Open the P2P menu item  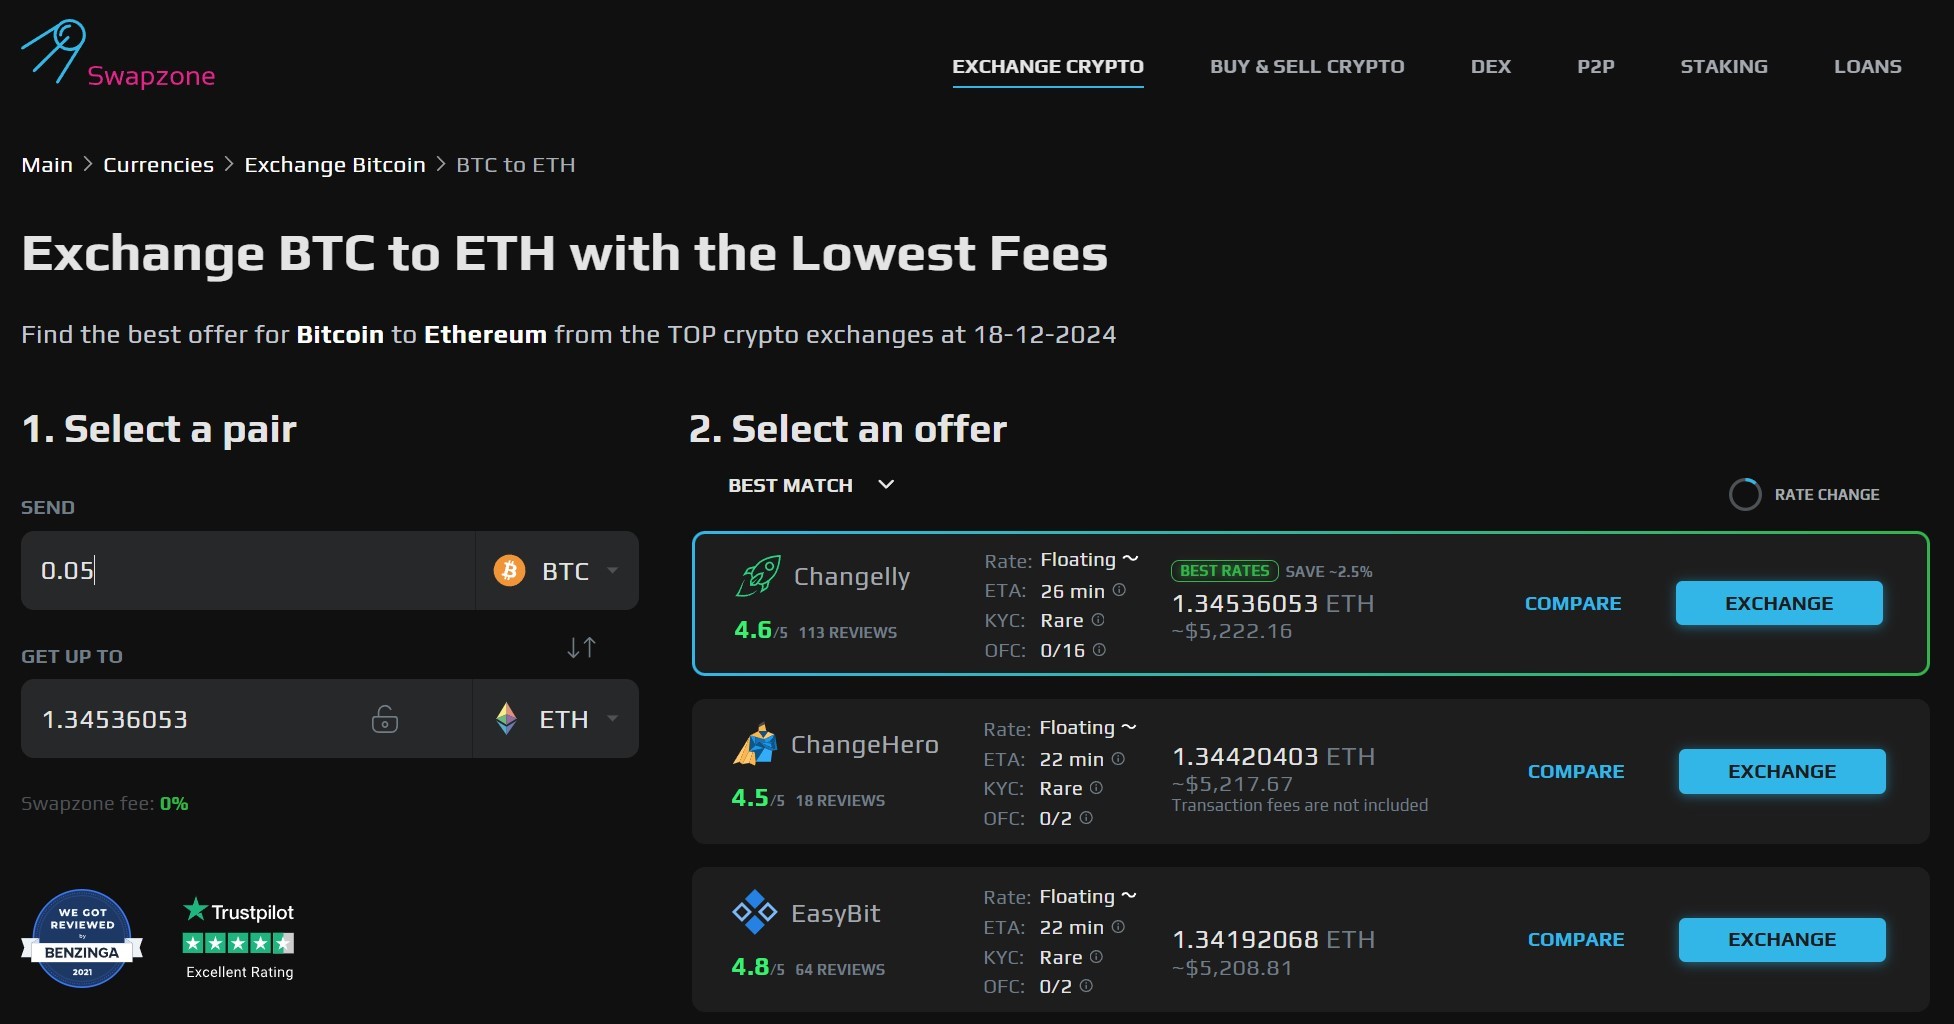(1596, 67)
